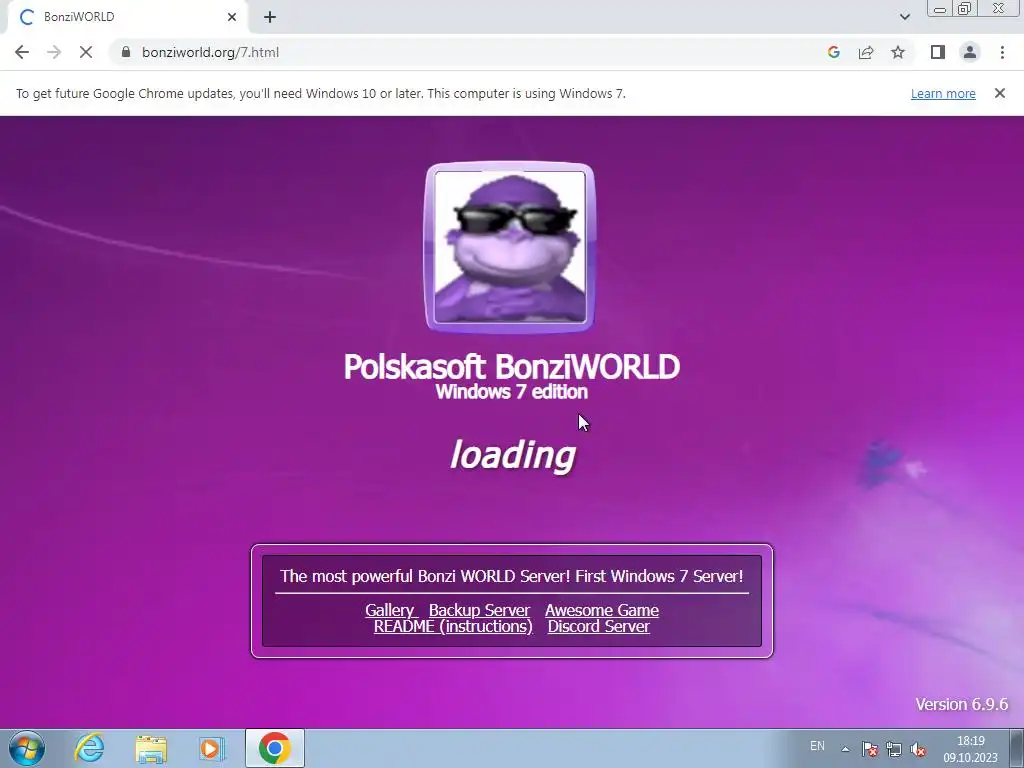Open Chrome three-dot menu
The height and width of the screenshot is (768, 1024).
pos(1002,52)
